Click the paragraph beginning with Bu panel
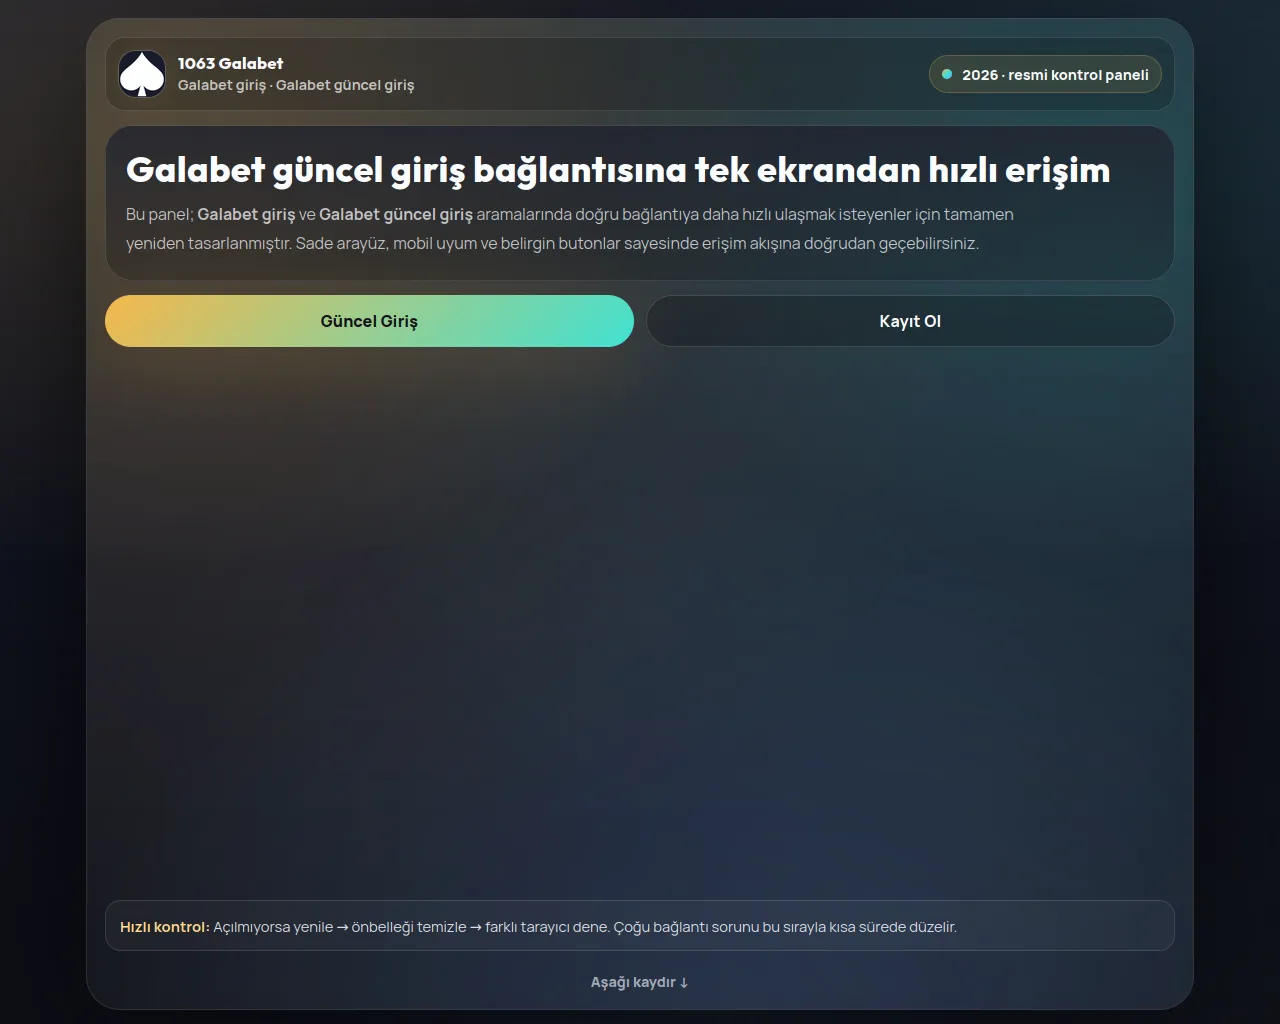Viewport: 1280px width, 1024px height. tap(570, 229)
